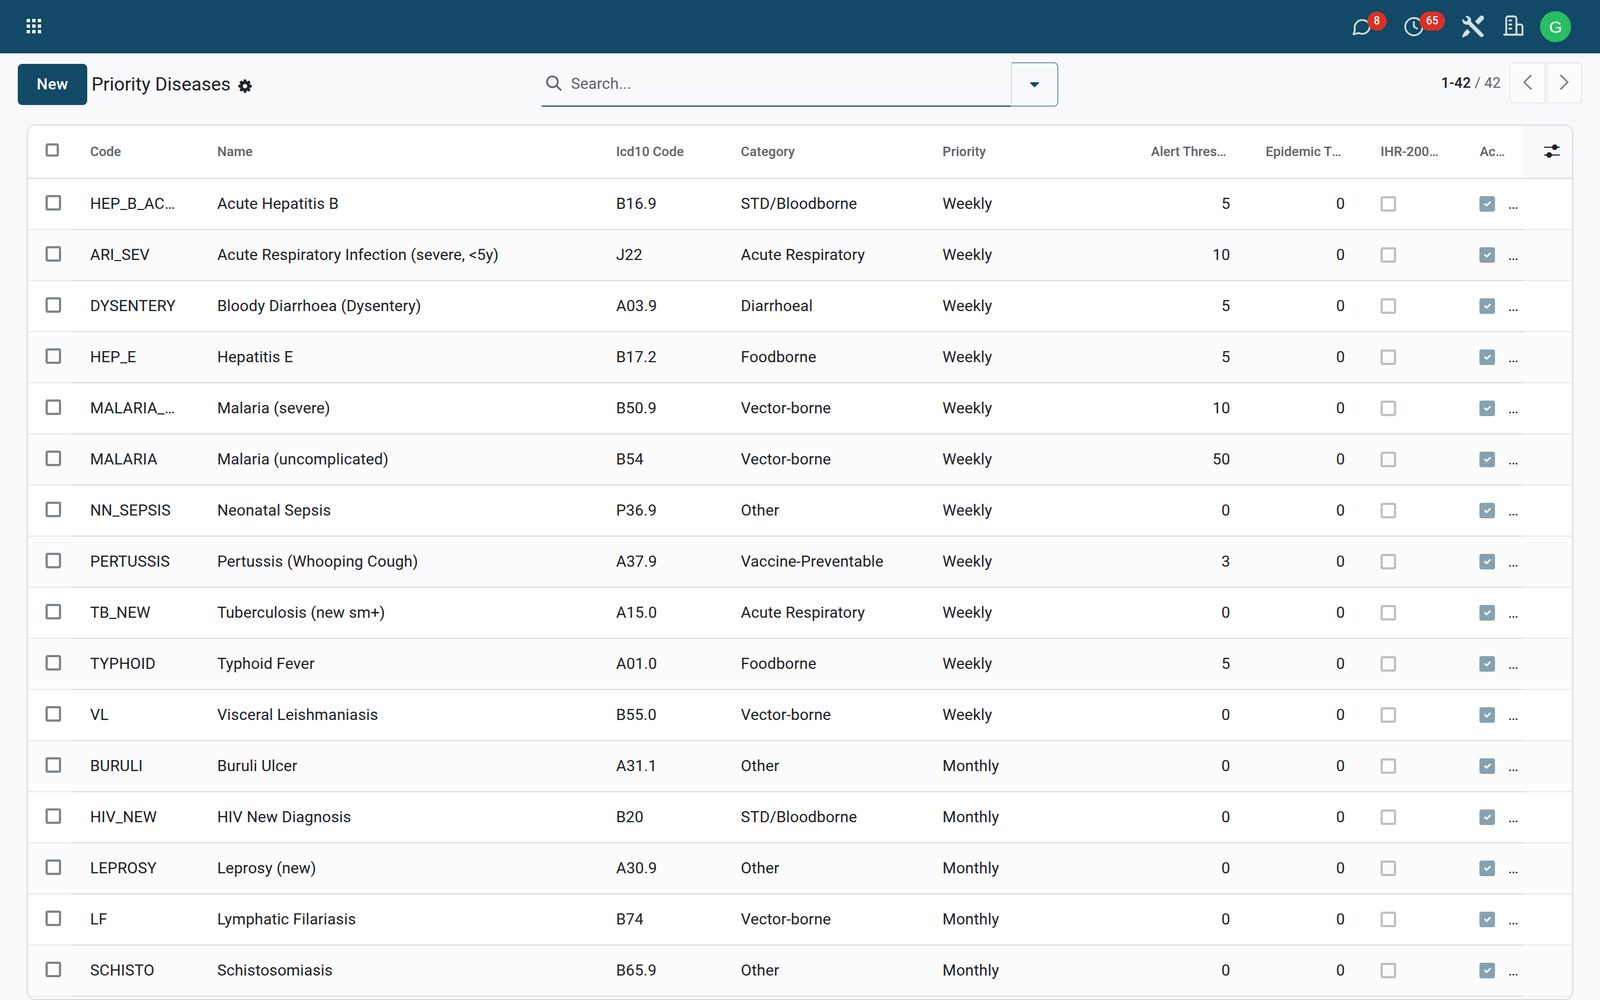Sort the table by Code column
This screenshot has height=1000, width=1600.
pyautogui.click(x=105, y=152)
